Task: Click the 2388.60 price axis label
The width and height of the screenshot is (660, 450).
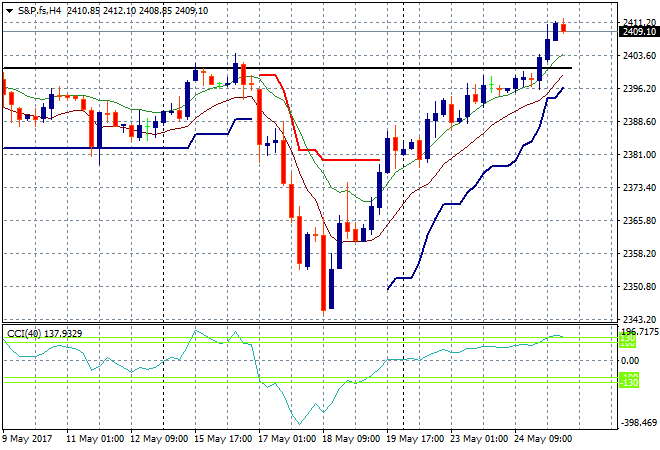Action: pyautogui.click(x=639, y=122)
